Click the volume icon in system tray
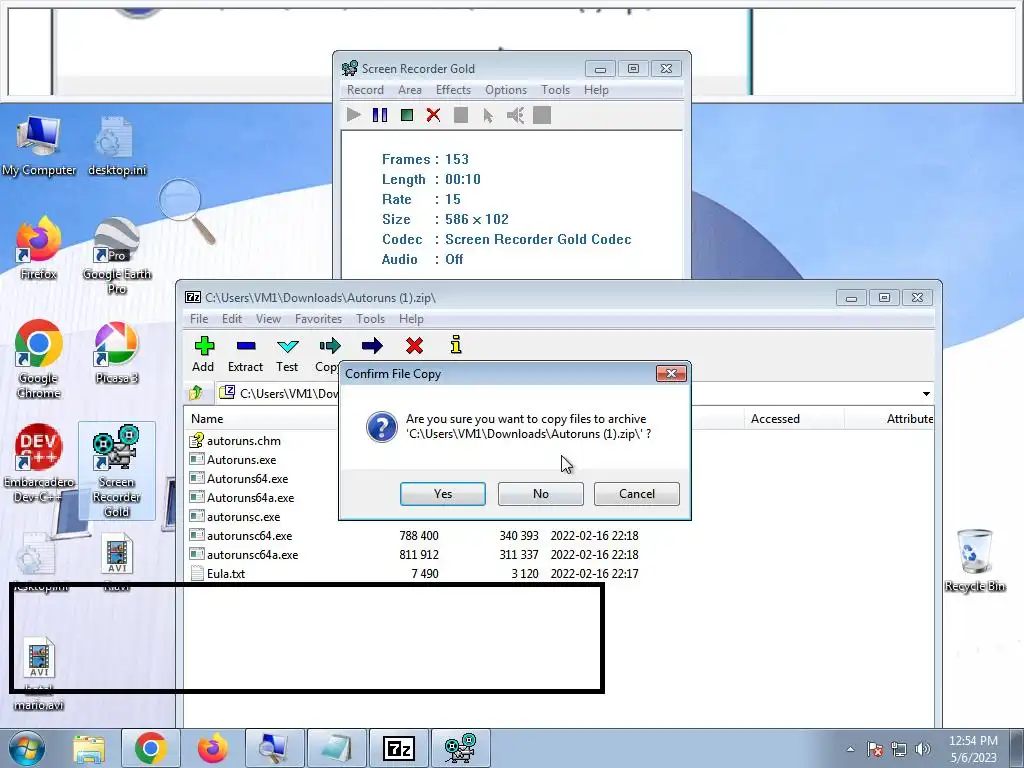 (923, 749)
